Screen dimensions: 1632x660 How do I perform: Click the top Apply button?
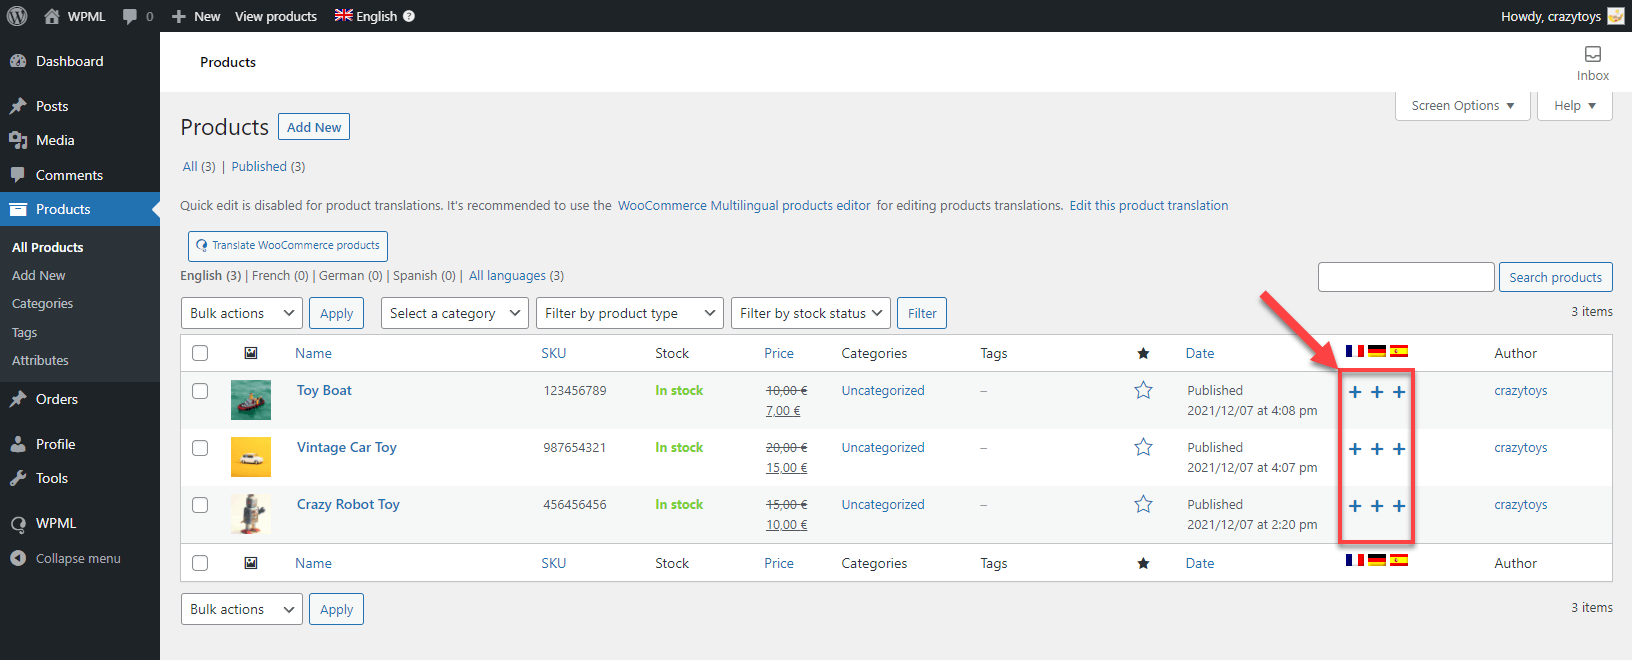(x=336, y=313)
